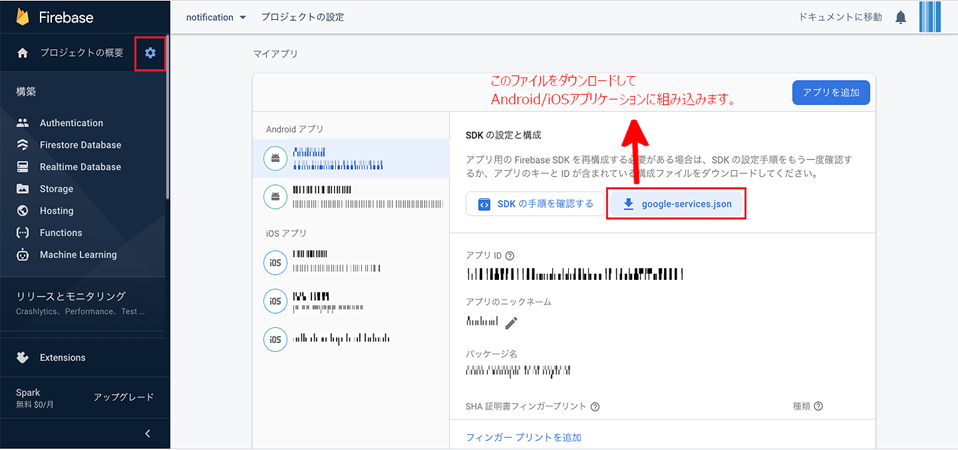Click help icon next to アプリ ID
Screen dimensions: 958x450
pos(510,255)
